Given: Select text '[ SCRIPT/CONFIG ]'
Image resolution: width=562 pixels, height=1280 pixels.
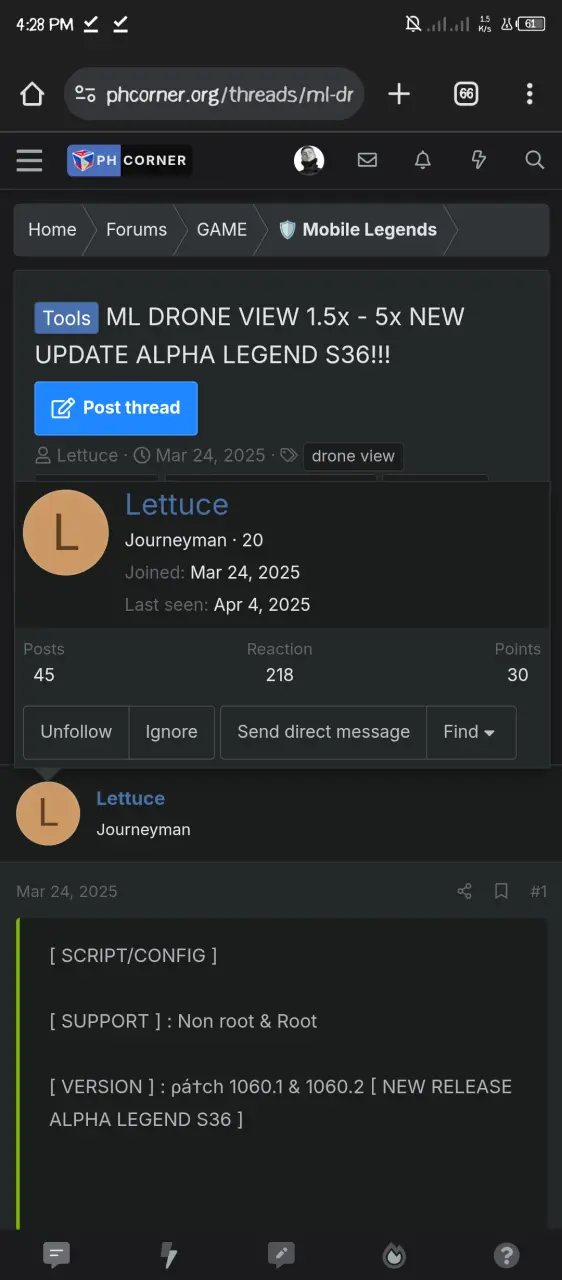Looking at the screenshot, I should pyautogui.click(x=133, y=955).
